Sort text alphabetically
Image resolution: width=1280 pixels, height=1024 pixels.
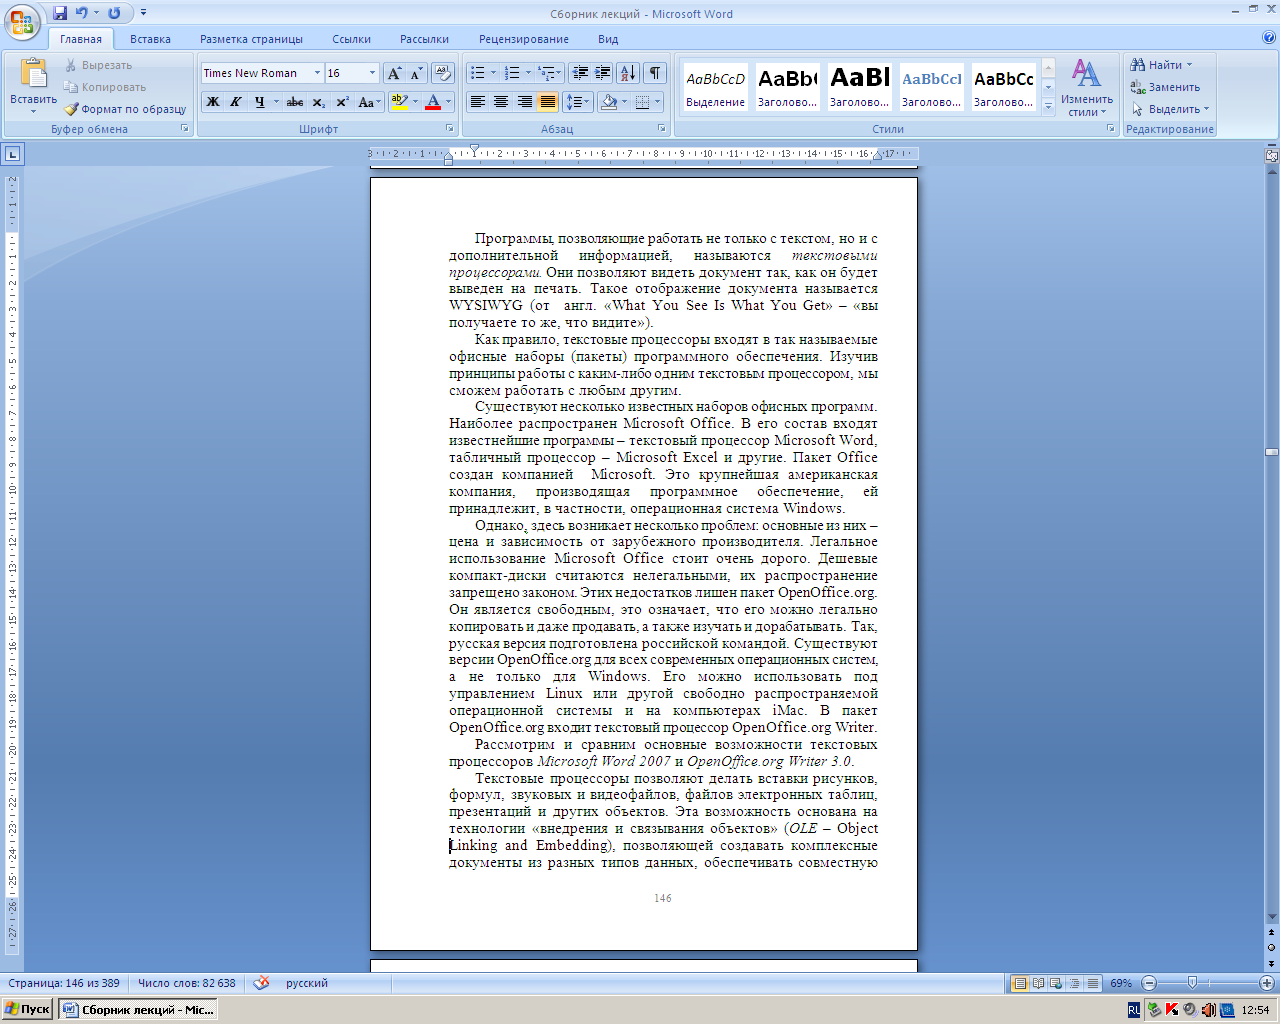click(x=628, y=73)
